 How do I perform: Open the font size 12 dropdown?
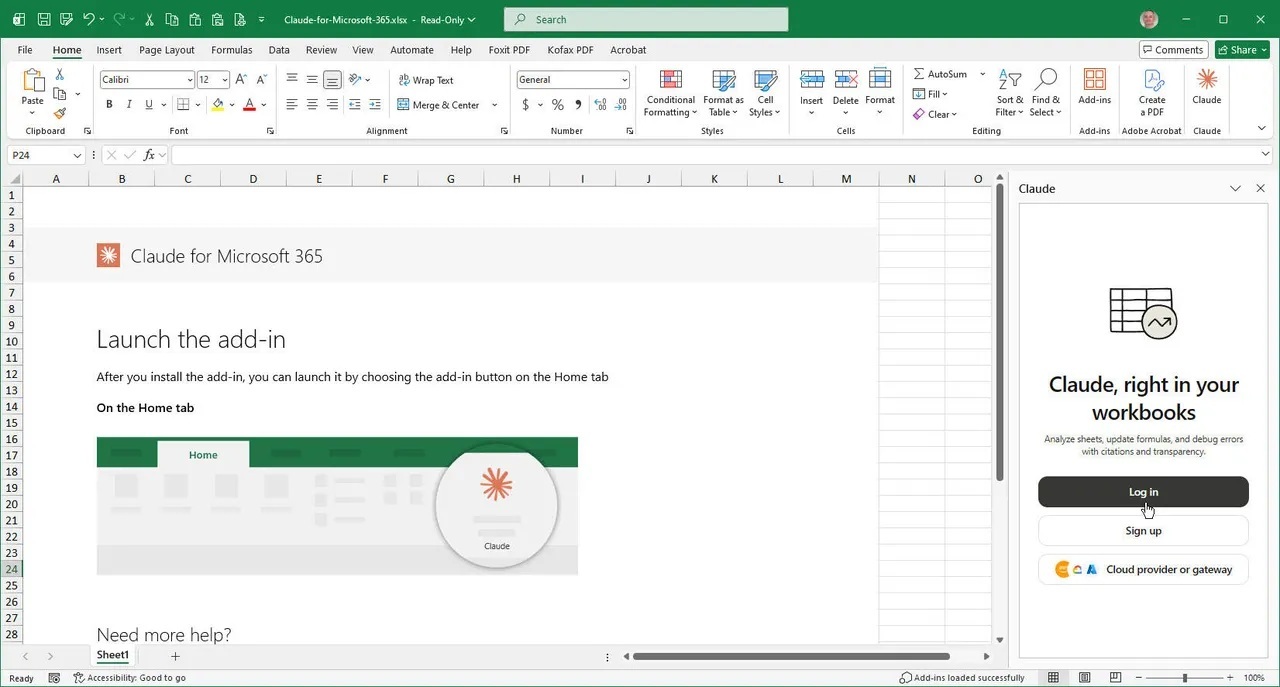pyautogui.click(x=225, y=80)
